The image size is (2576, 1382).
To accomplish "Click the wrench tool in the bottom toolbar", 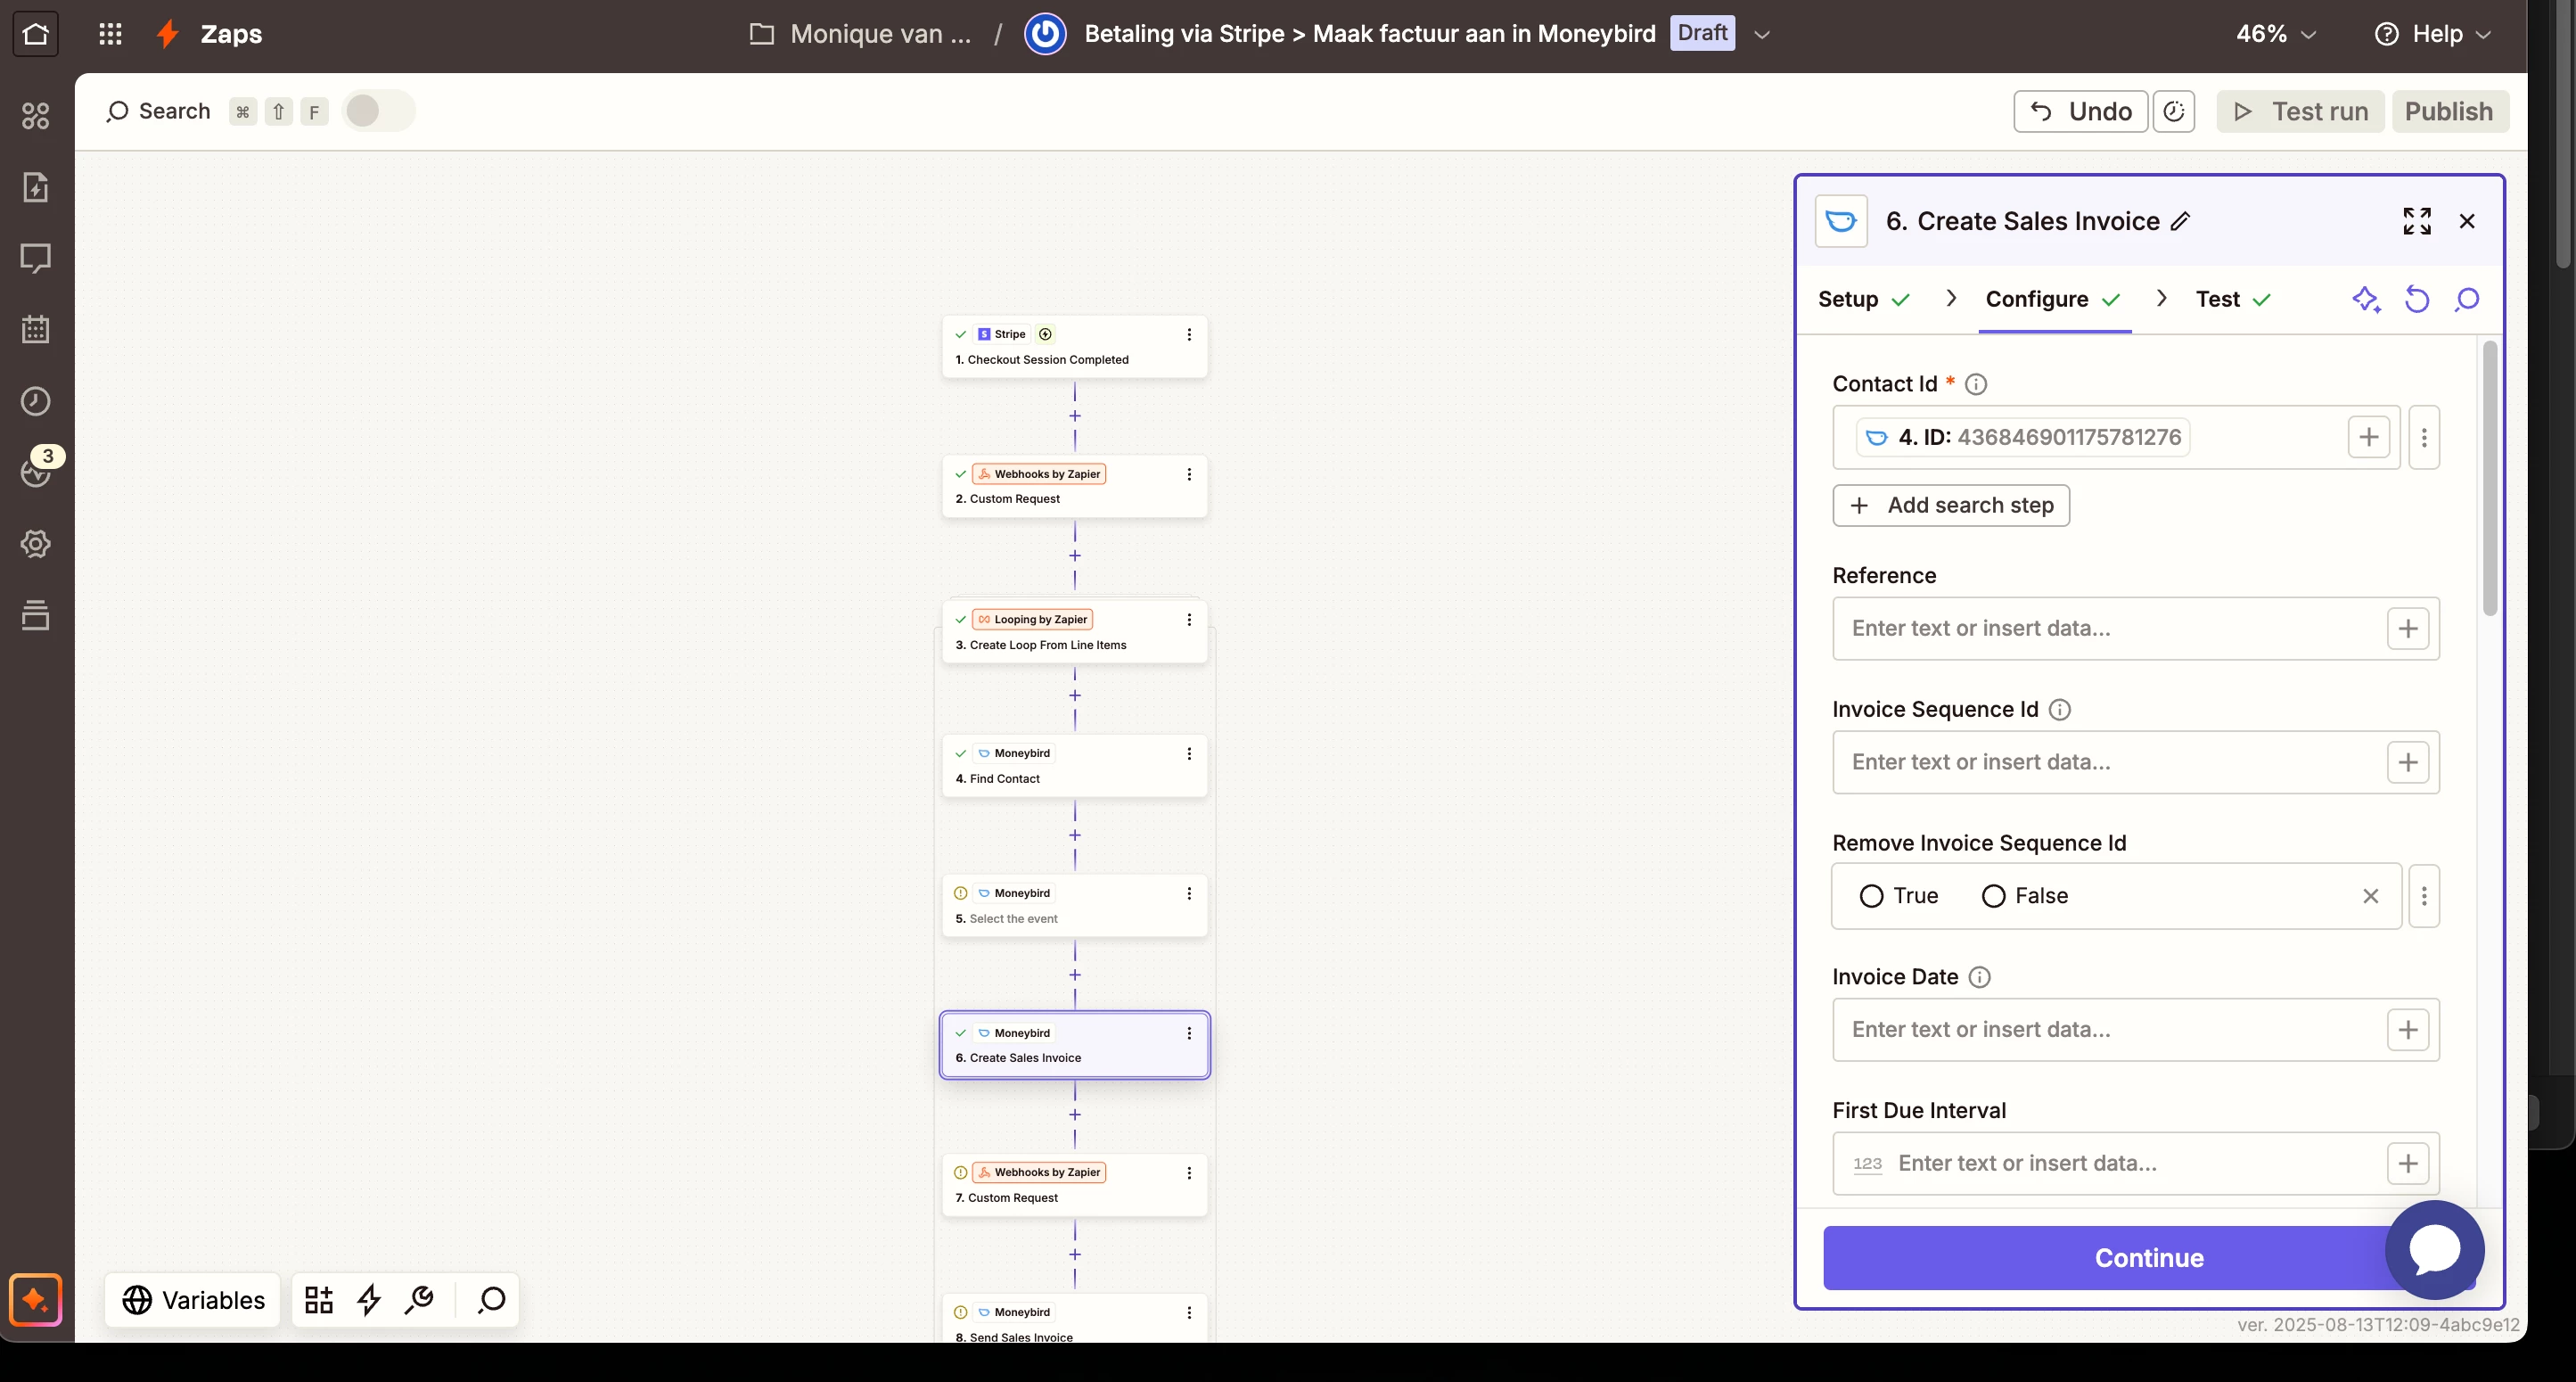I will tap(419, 1300).
